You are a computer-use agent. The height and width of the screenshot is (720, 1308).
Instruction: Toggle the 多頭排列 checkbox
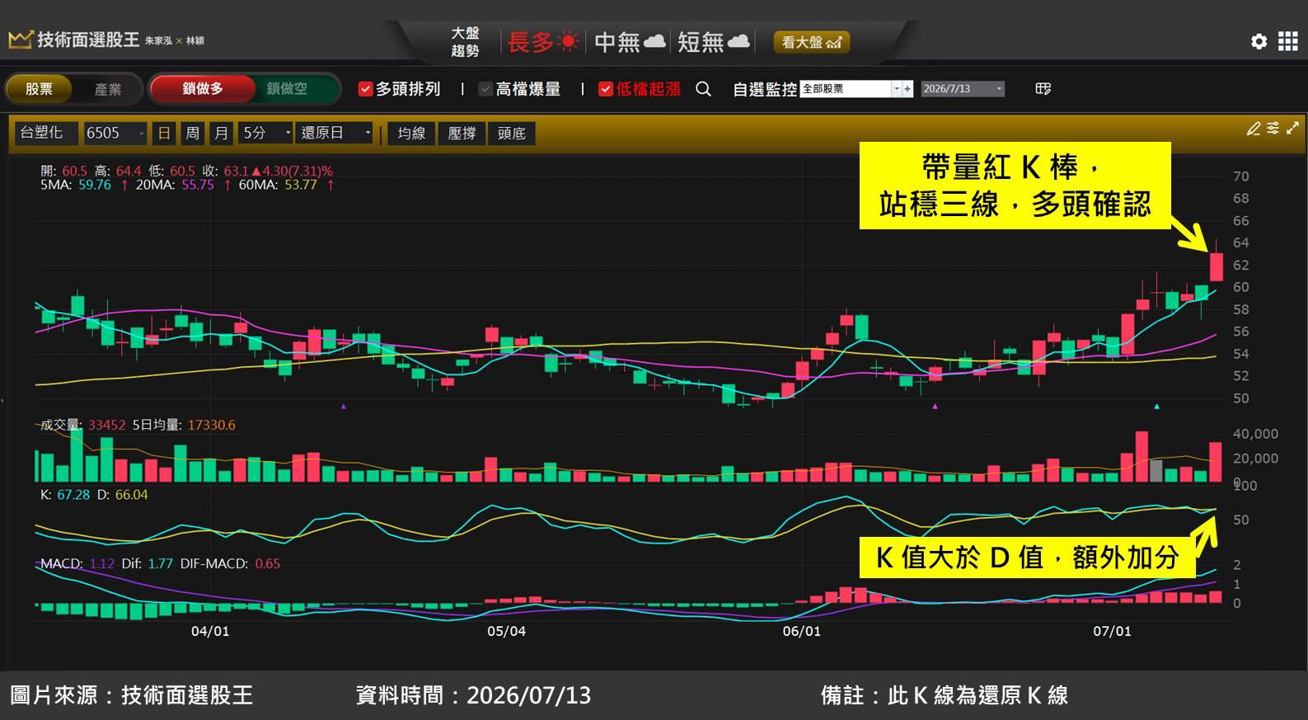[365, 89]
